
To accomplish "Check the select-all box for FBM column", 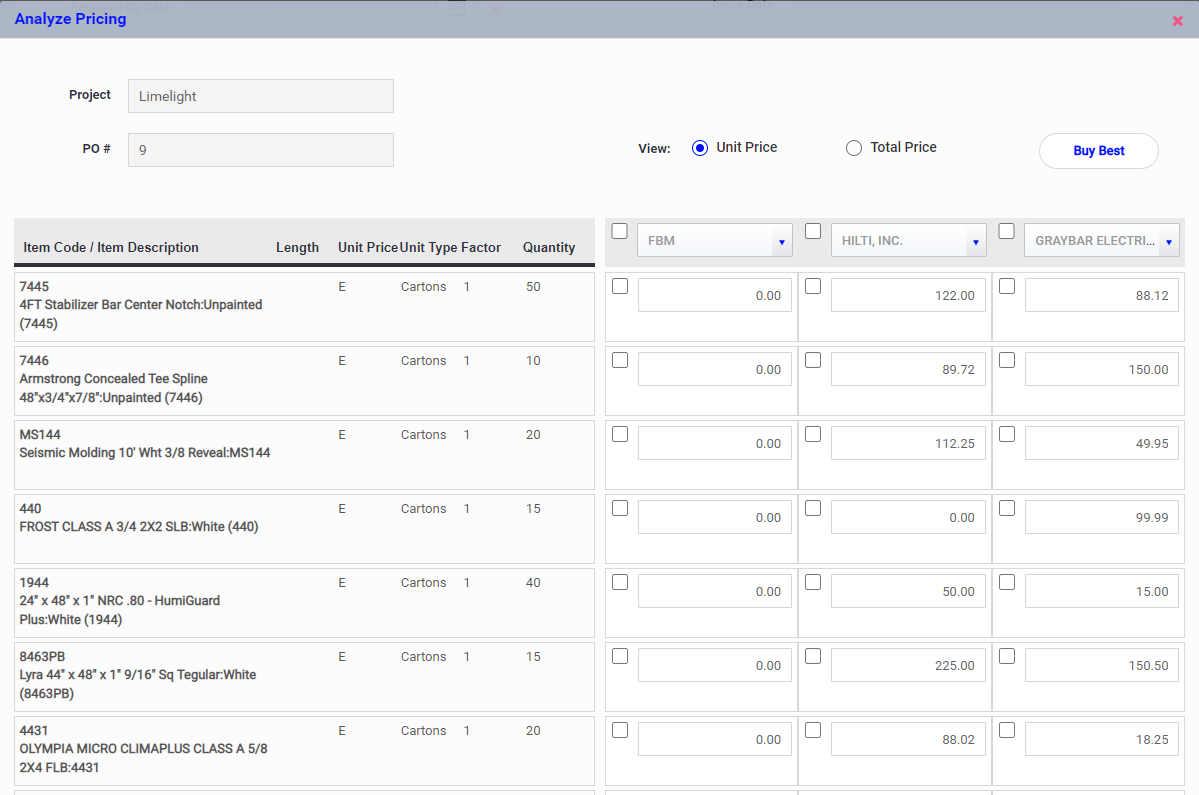I will click(x=619, y=231).
